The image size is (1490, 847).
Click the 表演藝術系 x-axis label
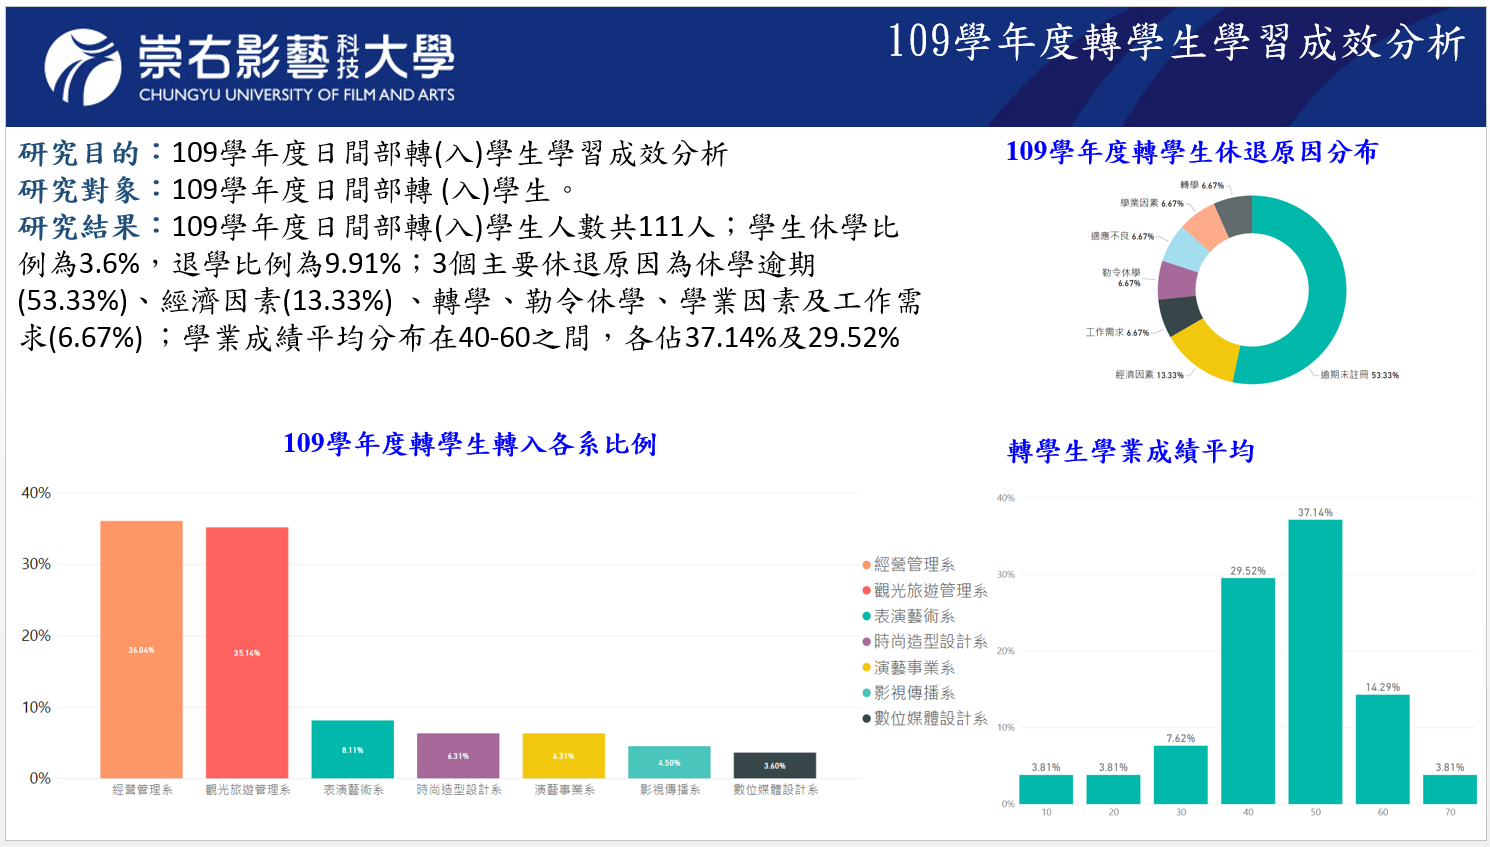pos(353,790)
